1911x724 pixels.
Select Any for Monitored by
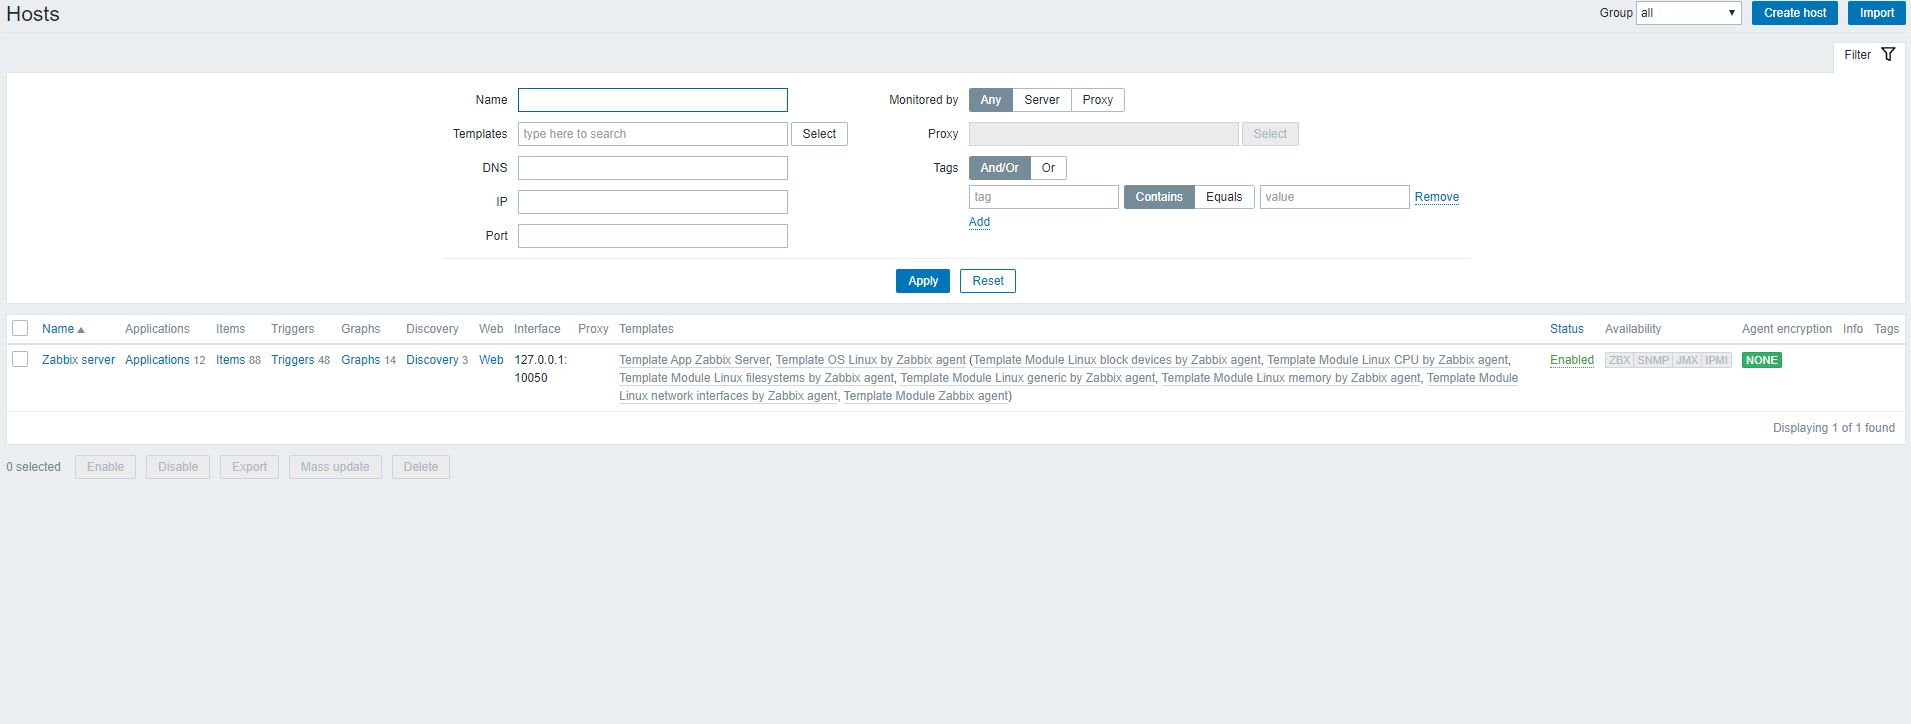[991, 100]
